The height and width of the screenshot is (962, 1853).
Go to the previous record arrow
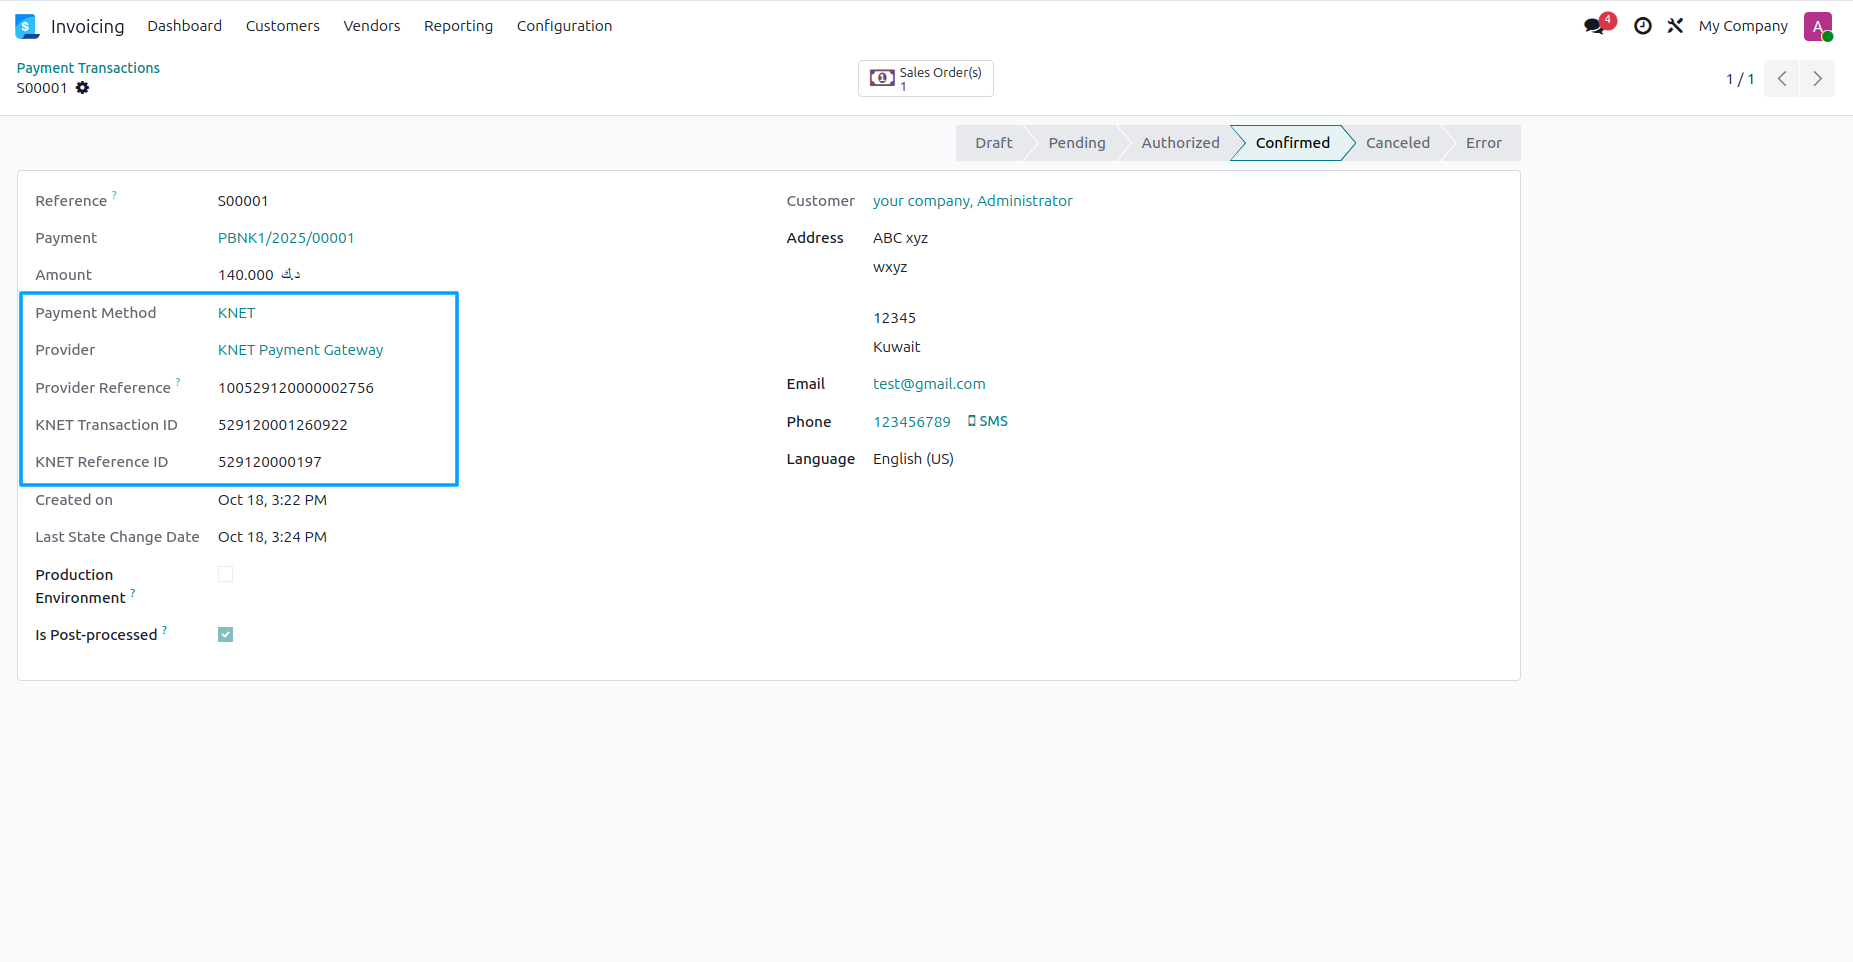coord(1781,79)
